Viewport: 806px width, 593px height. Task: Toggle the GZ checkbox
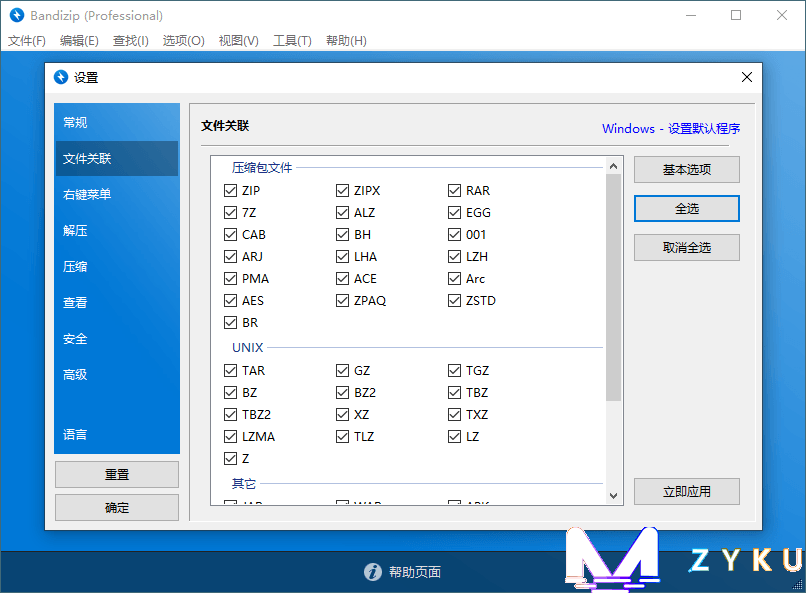[x=342, y=370]
